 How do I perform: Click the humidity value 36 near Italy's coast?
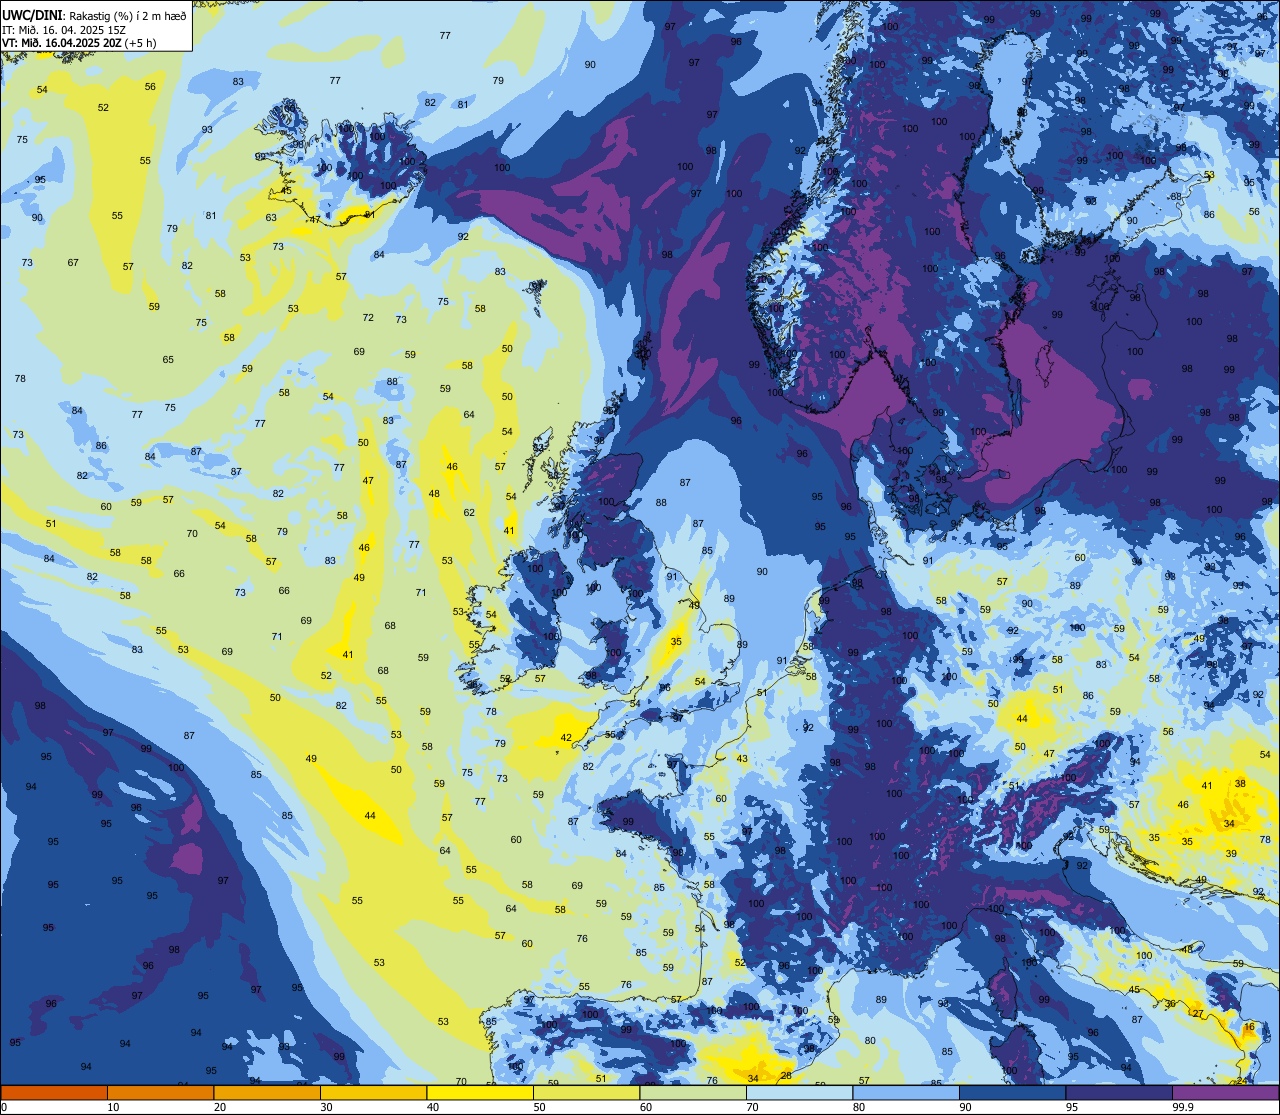point(1171,1004)
